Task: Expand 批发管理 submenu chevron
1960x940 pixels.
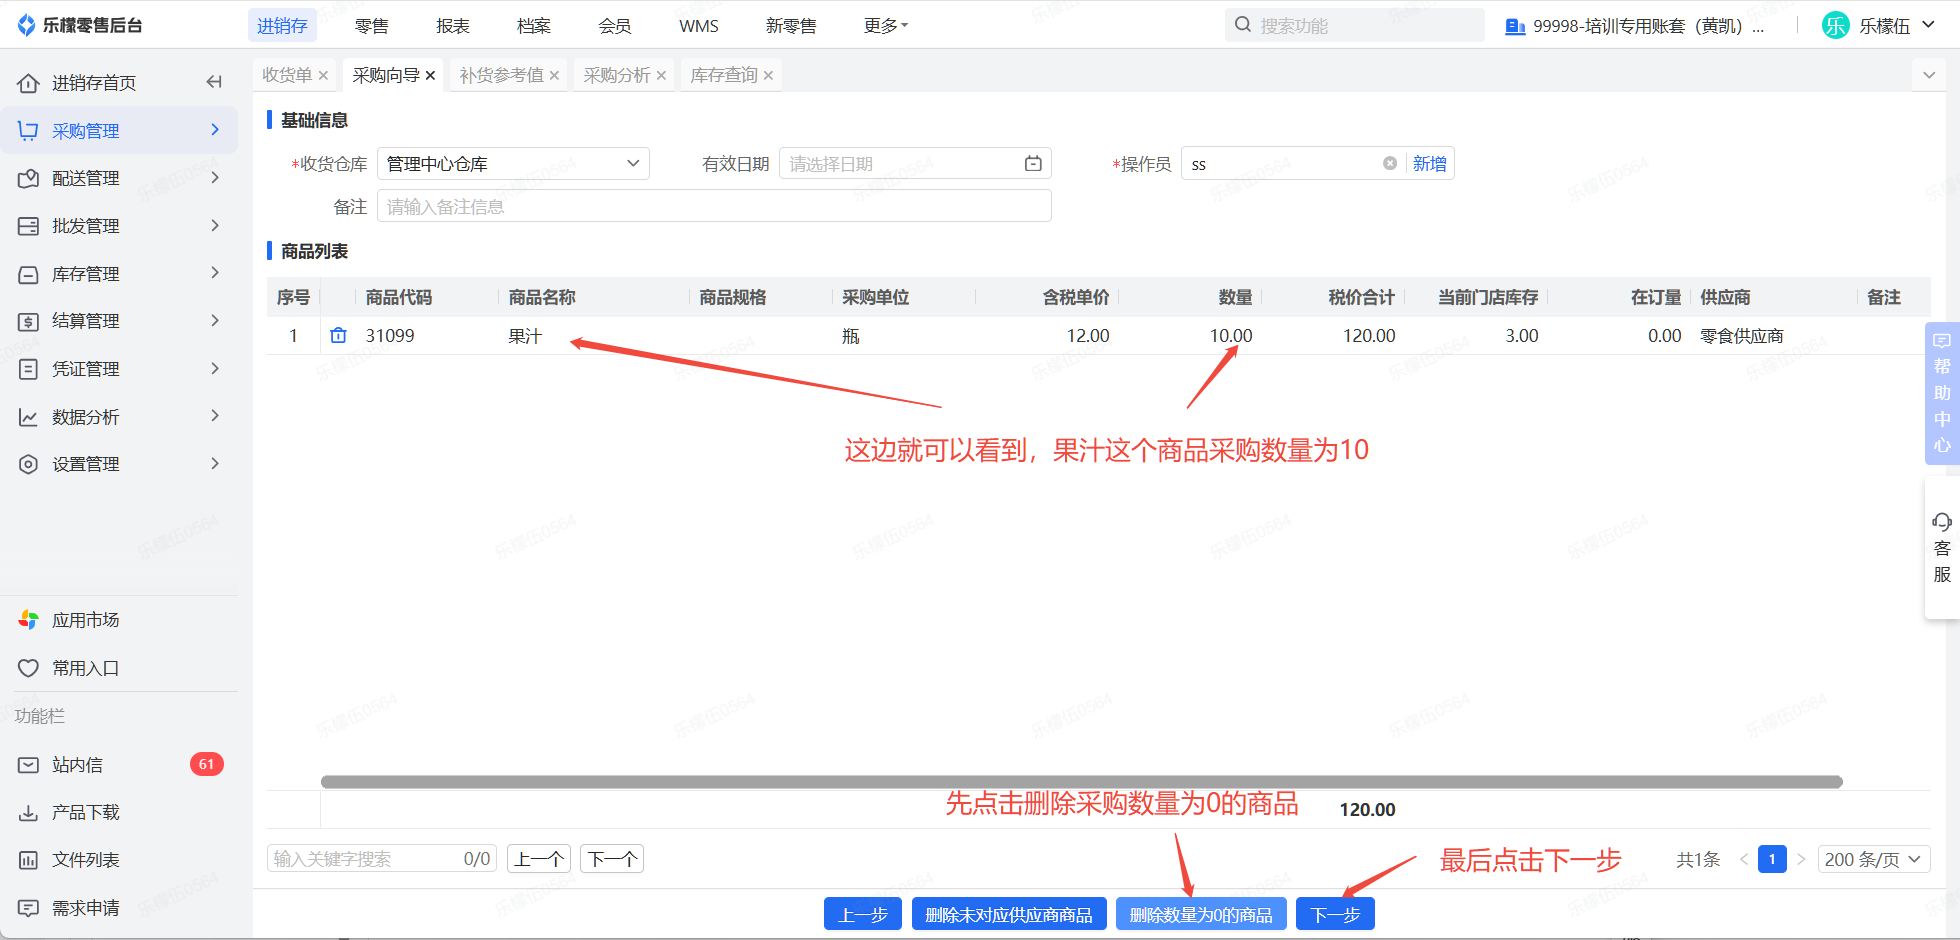Action: click(215, 226)
